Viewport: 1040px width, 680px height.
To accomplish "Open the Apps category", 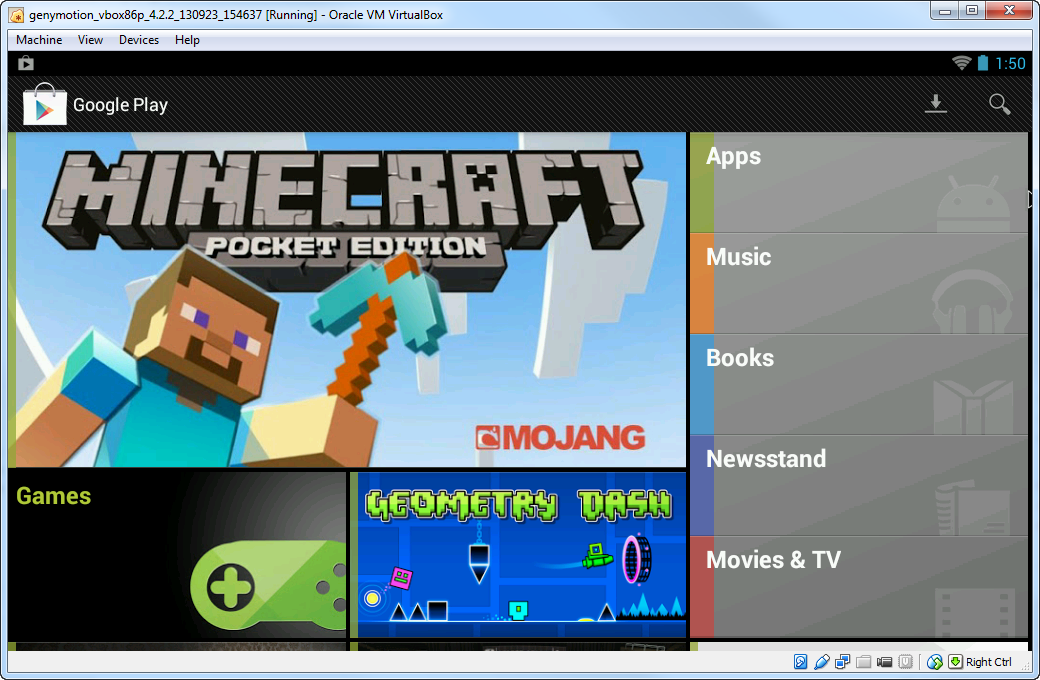I will [859, 182].
